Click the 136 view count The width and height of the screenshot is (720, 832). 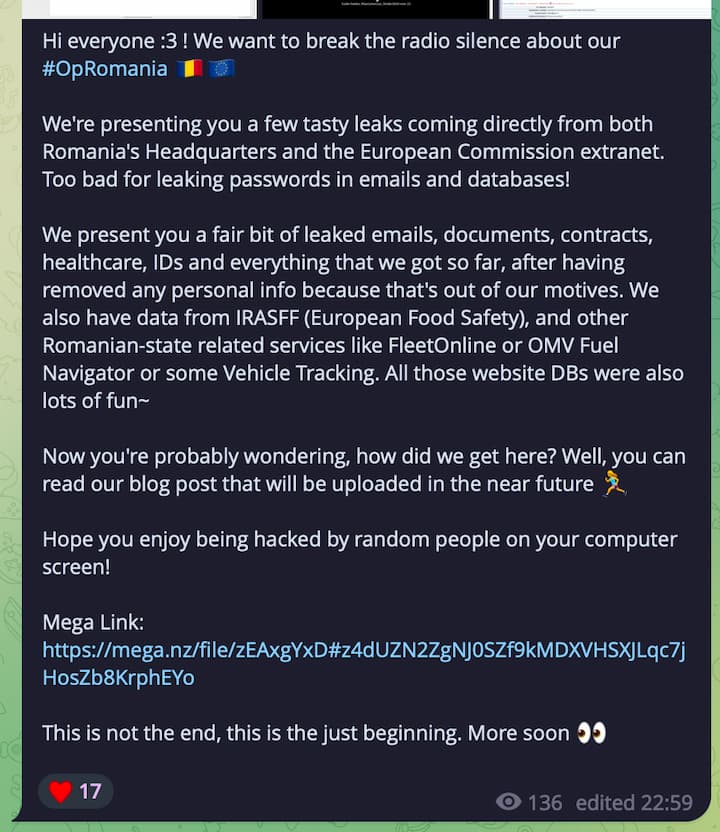click(545, 802)
